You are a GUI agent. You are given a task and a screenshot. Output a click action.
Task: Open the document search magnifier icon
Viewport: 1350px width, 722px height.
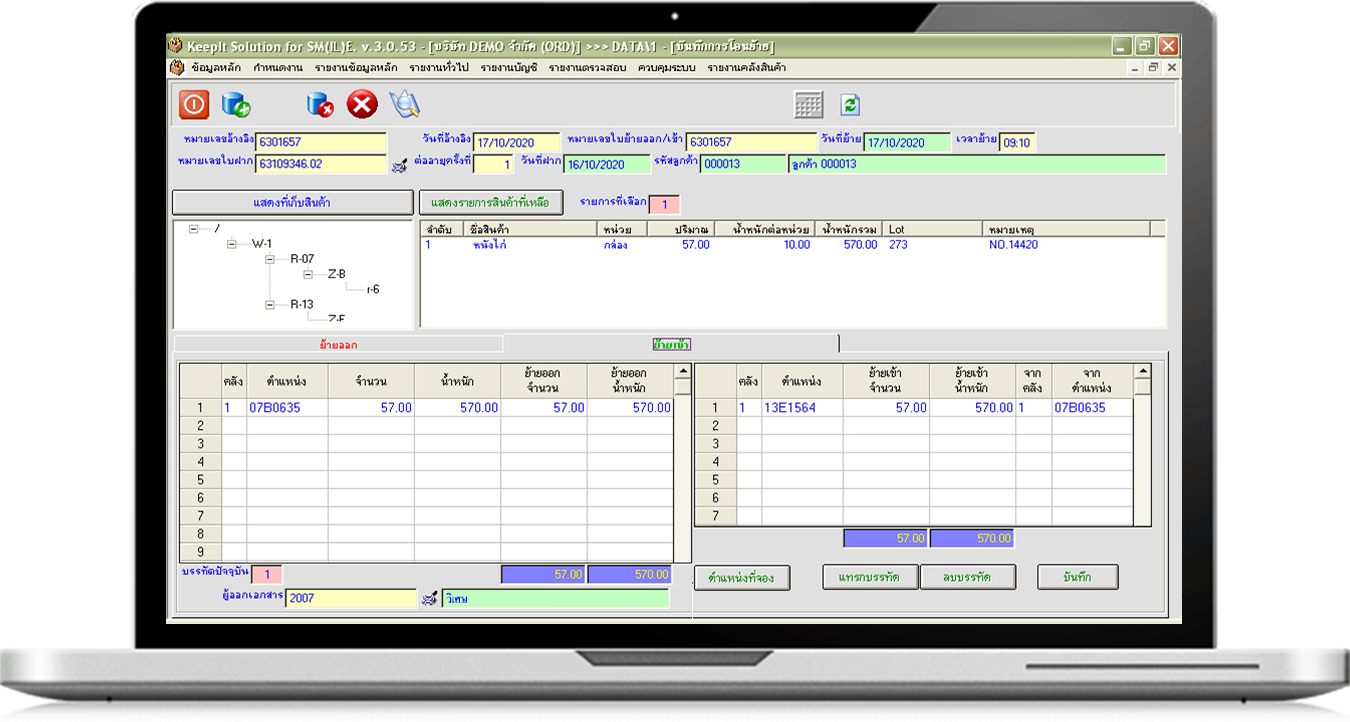click(x=404, y=104)
